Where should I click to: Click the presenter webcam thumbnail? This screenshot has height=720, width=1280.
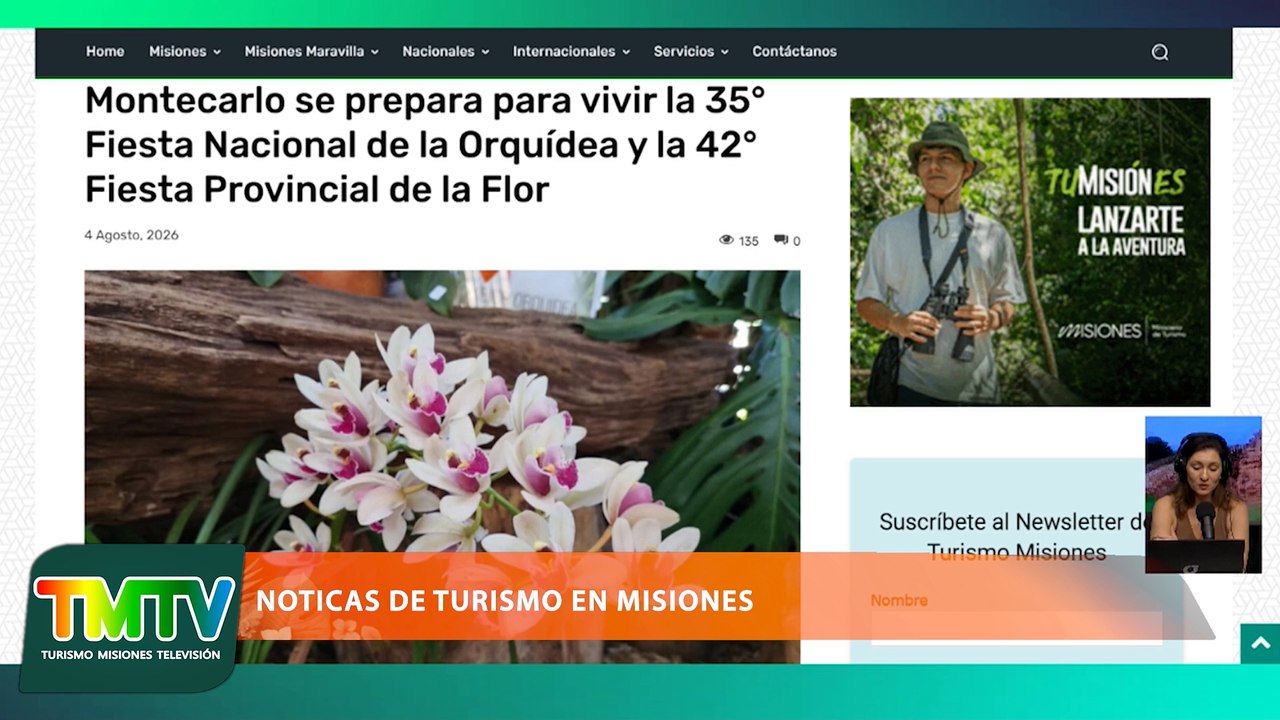[1203, 494]
